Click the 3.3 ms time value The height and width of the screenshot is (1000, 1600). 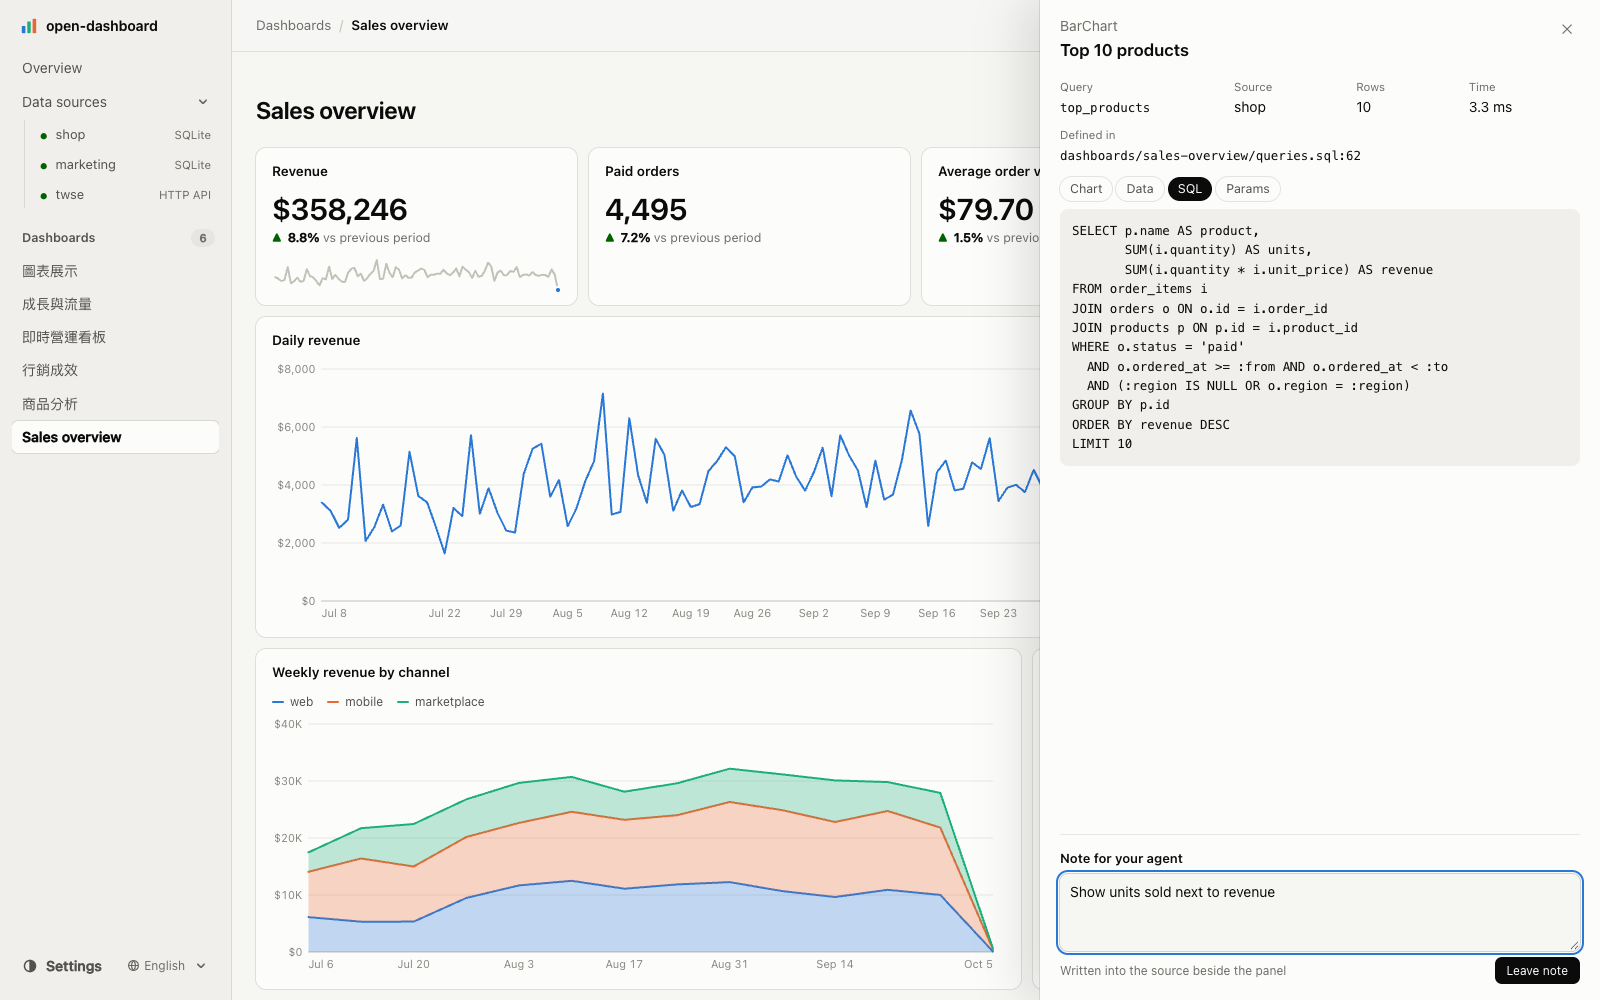click(x=1490, y=107)
